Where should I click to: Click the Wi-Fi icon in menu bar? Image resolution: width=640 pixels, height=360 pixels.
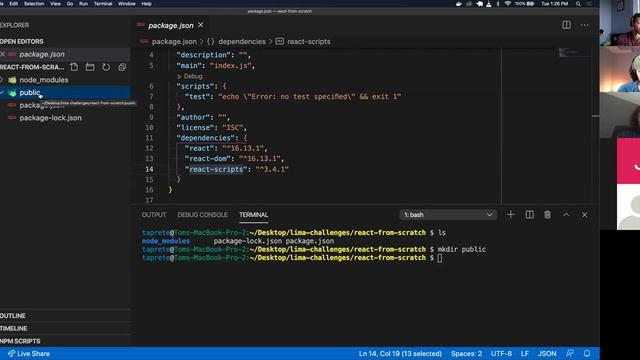[x=508, y=4]
